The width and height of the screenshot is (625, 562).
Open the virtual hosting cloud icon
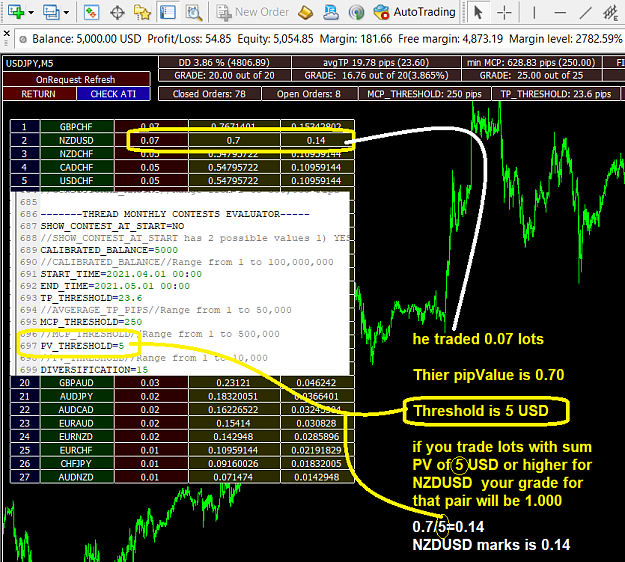tap(330, 13)
